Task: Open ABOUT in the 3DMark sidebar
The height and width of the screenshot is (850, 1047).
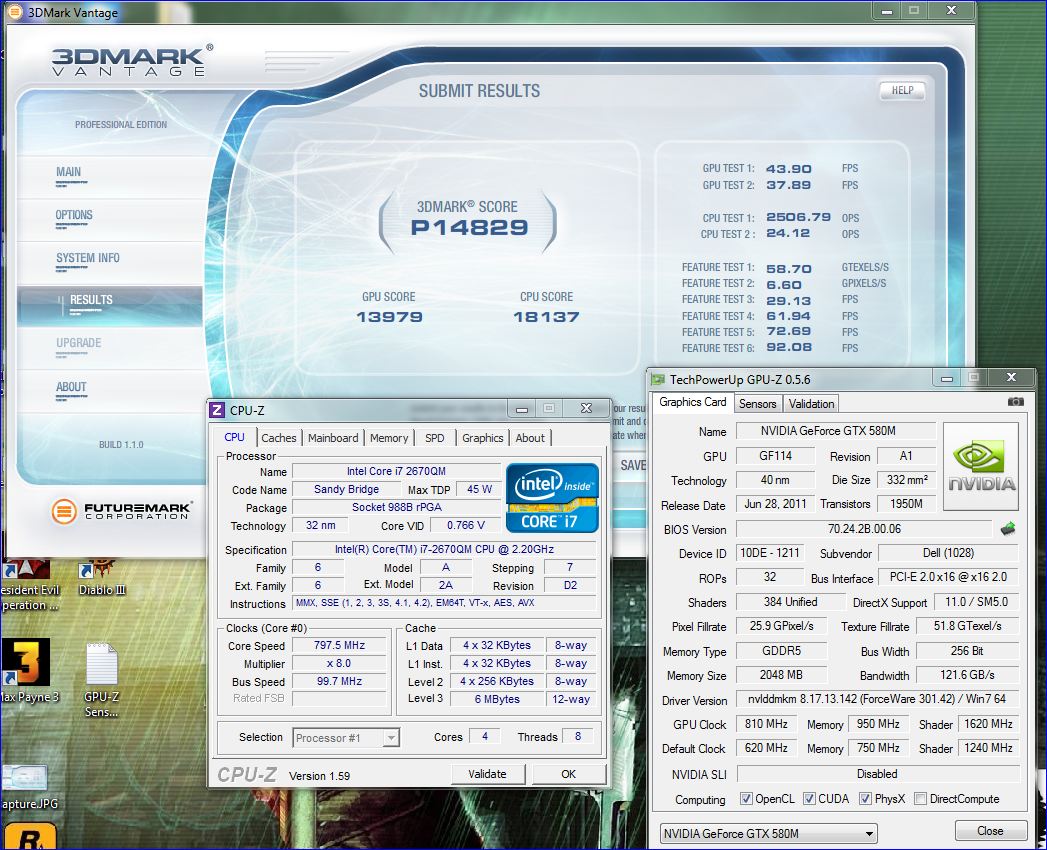Action: coord(71,387)
